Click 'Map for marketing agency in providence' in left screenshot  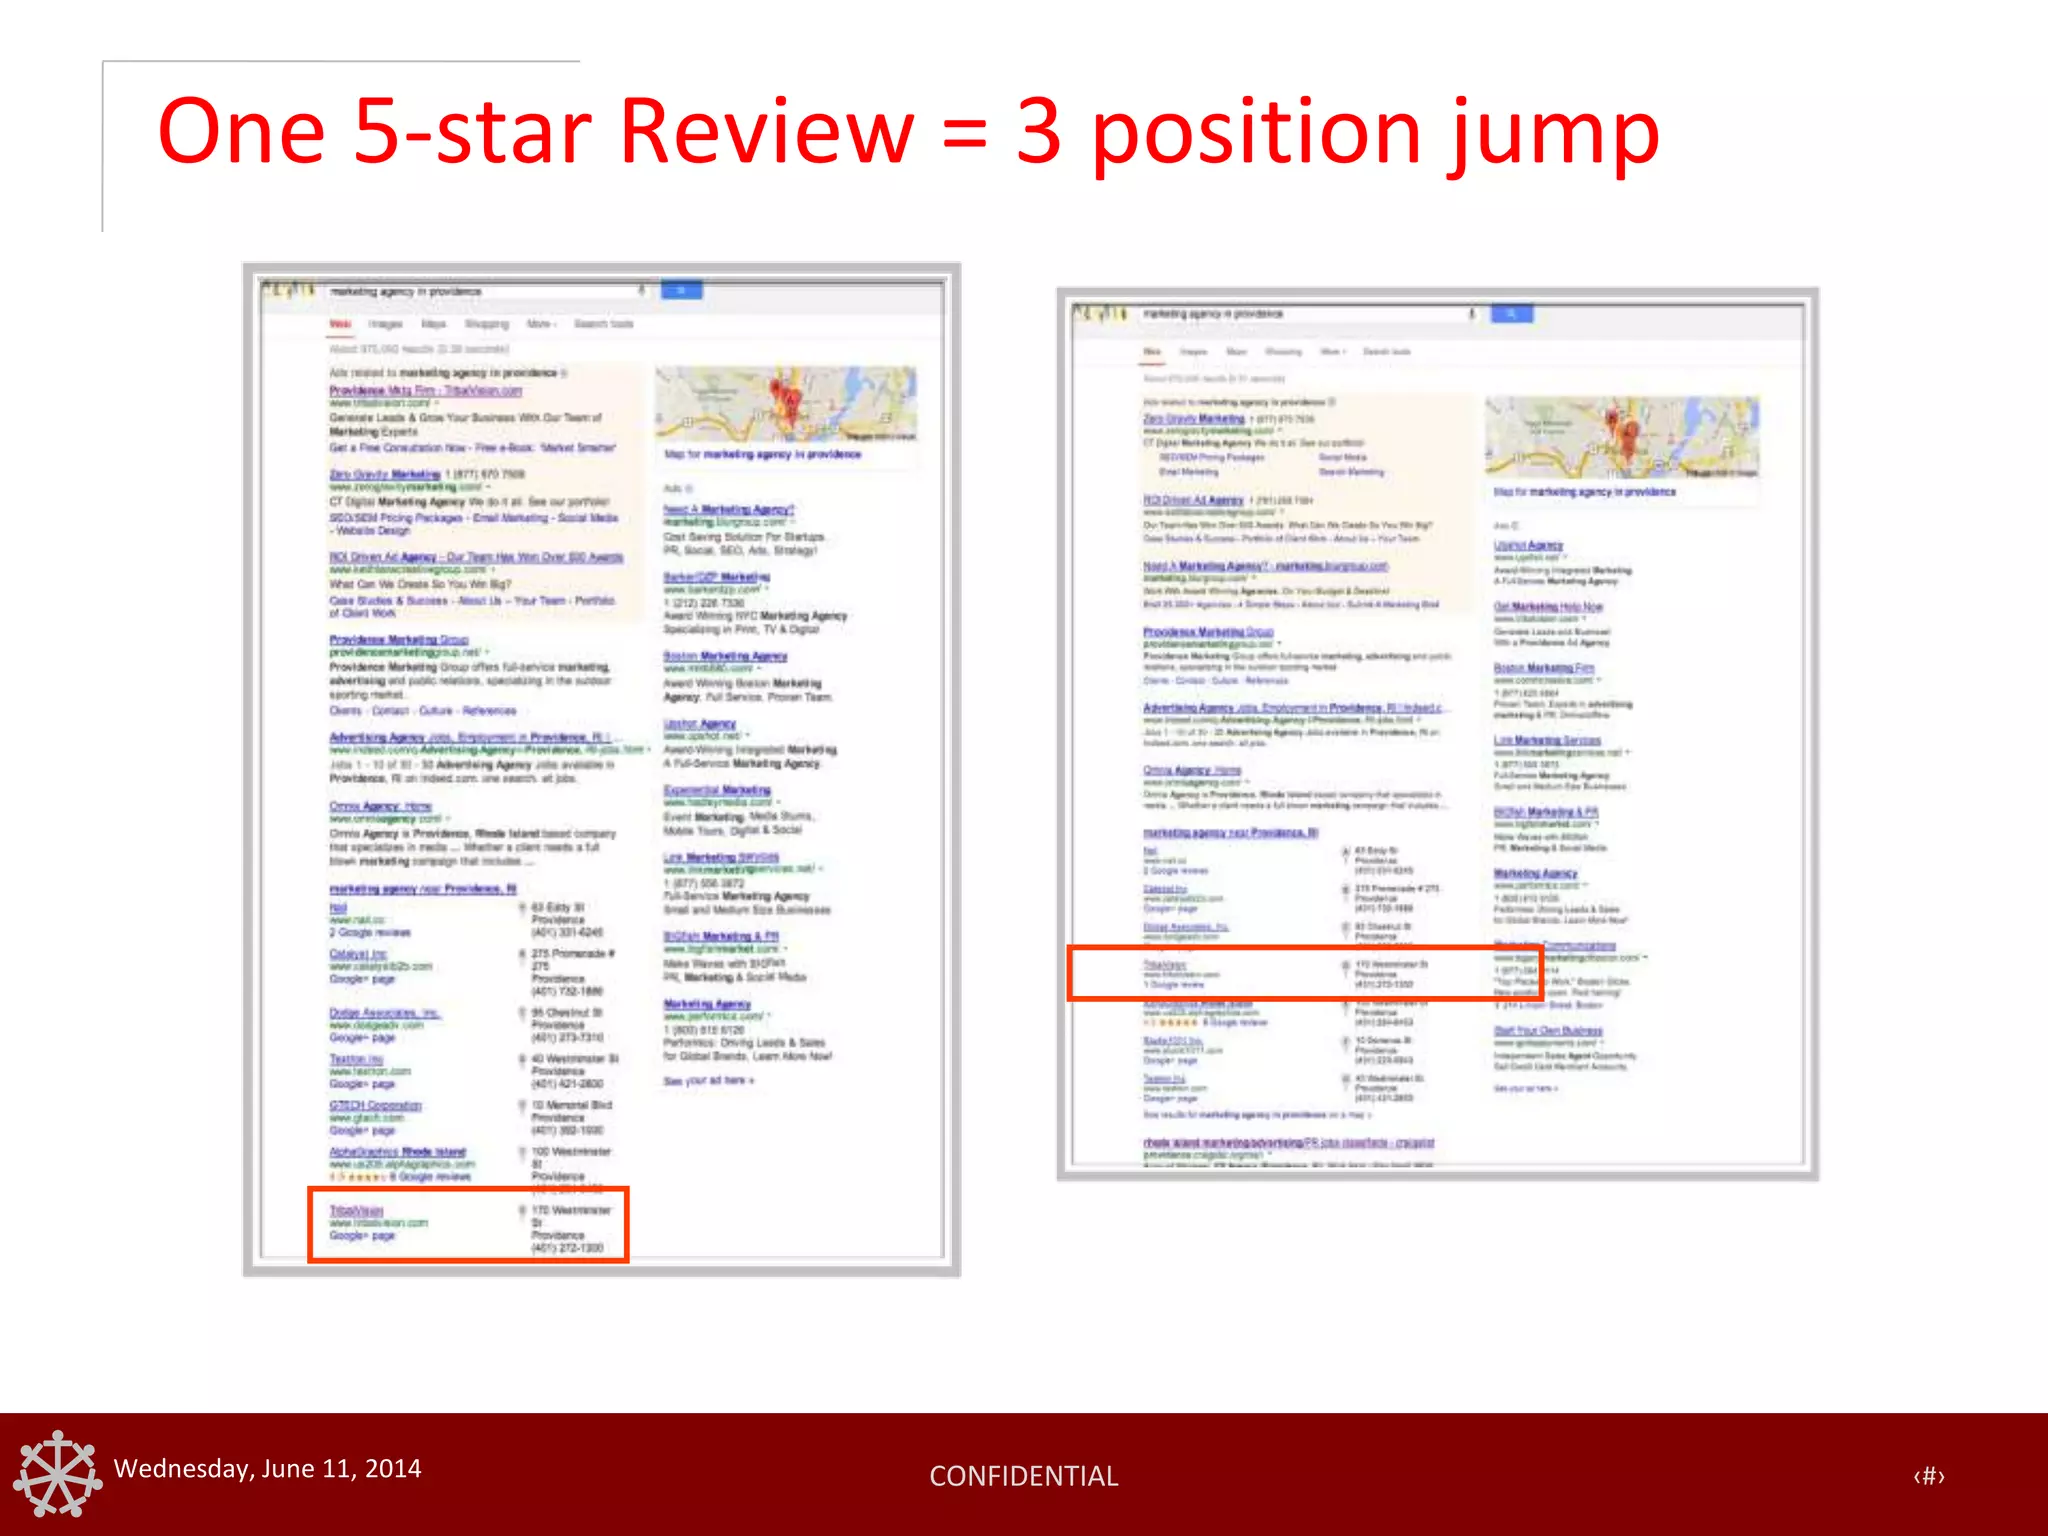(x=763, y=454)
